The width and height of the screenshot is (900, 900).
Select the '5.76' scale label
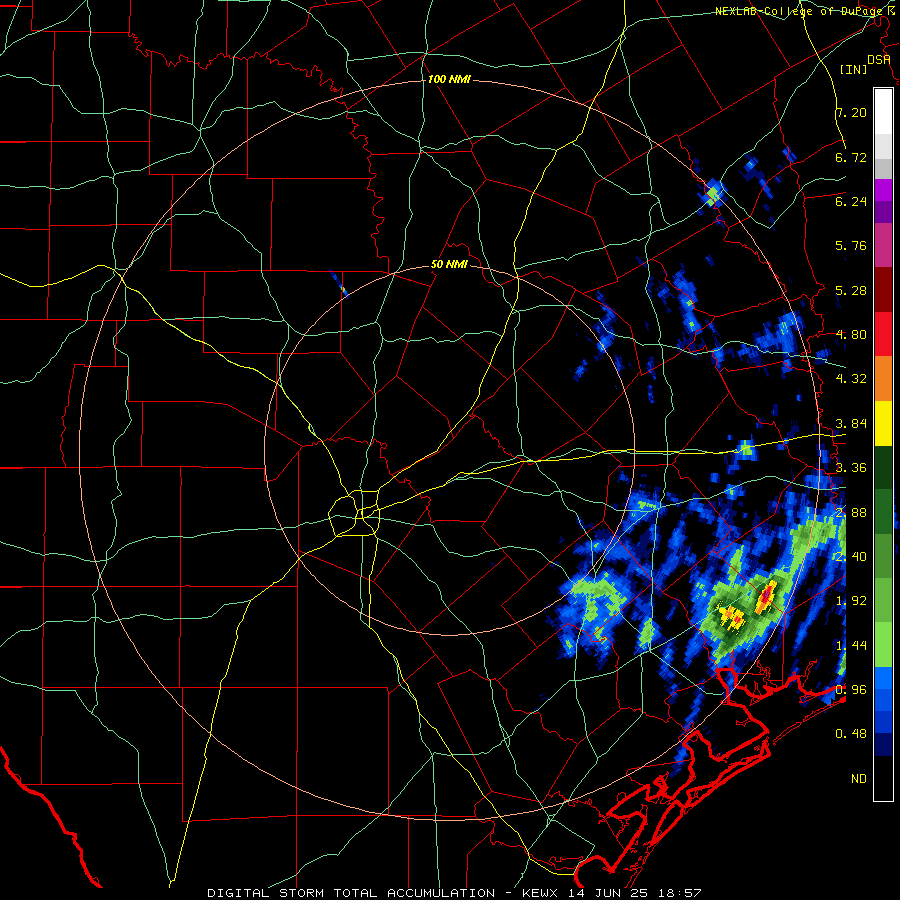(x=851, y=246)
